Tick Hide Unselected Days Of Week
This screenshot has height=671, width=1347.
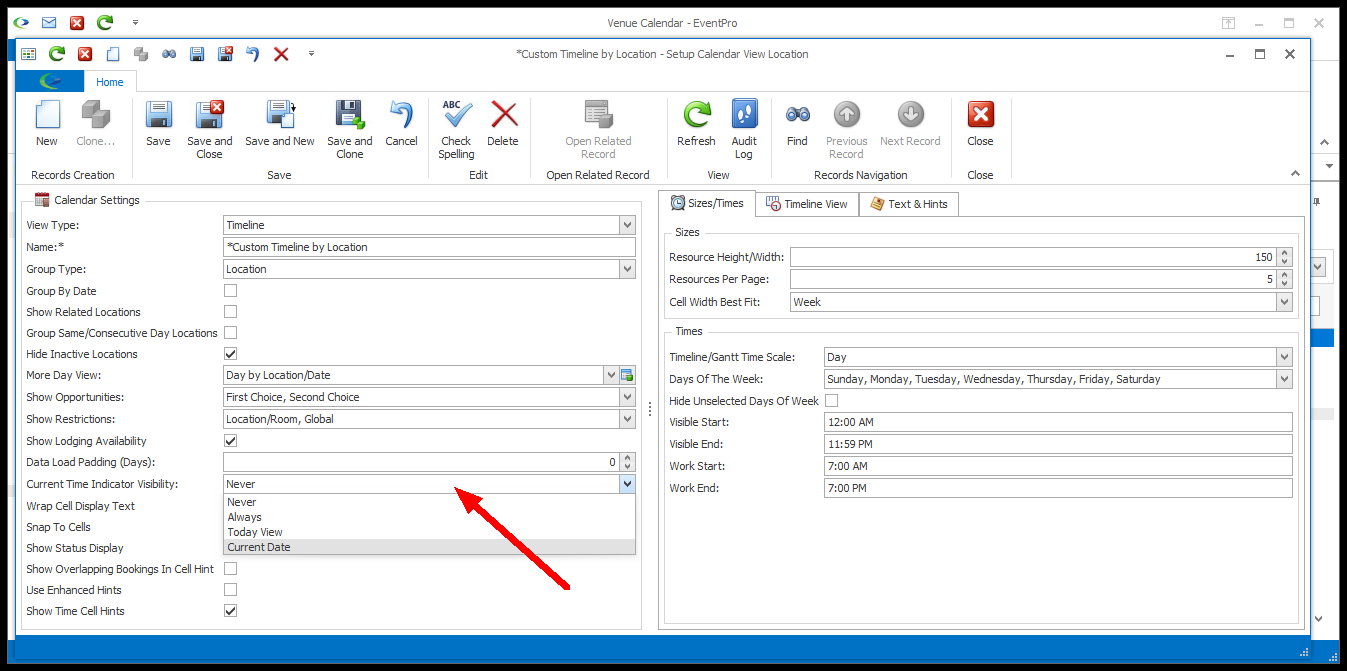(x=832, y=401)
